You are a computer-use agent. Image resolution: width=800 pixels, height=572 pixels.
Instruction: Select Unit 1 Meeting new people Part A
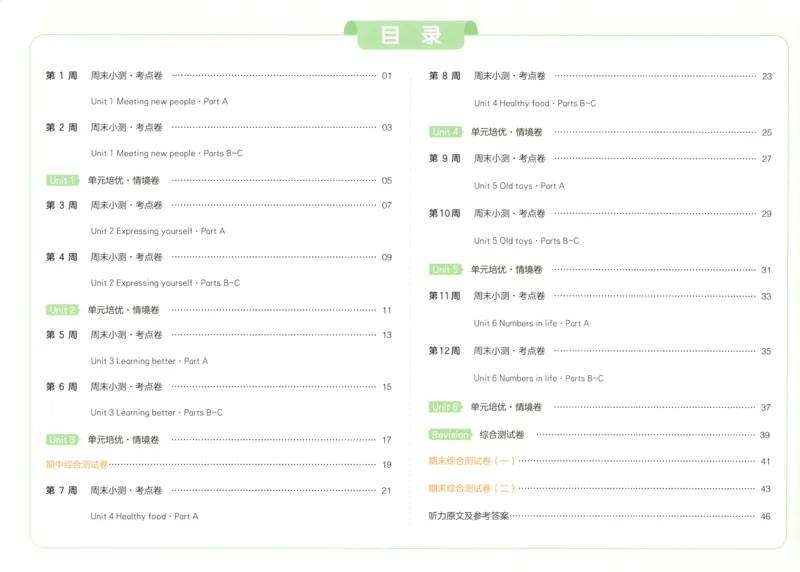click(x=159, y=102)
